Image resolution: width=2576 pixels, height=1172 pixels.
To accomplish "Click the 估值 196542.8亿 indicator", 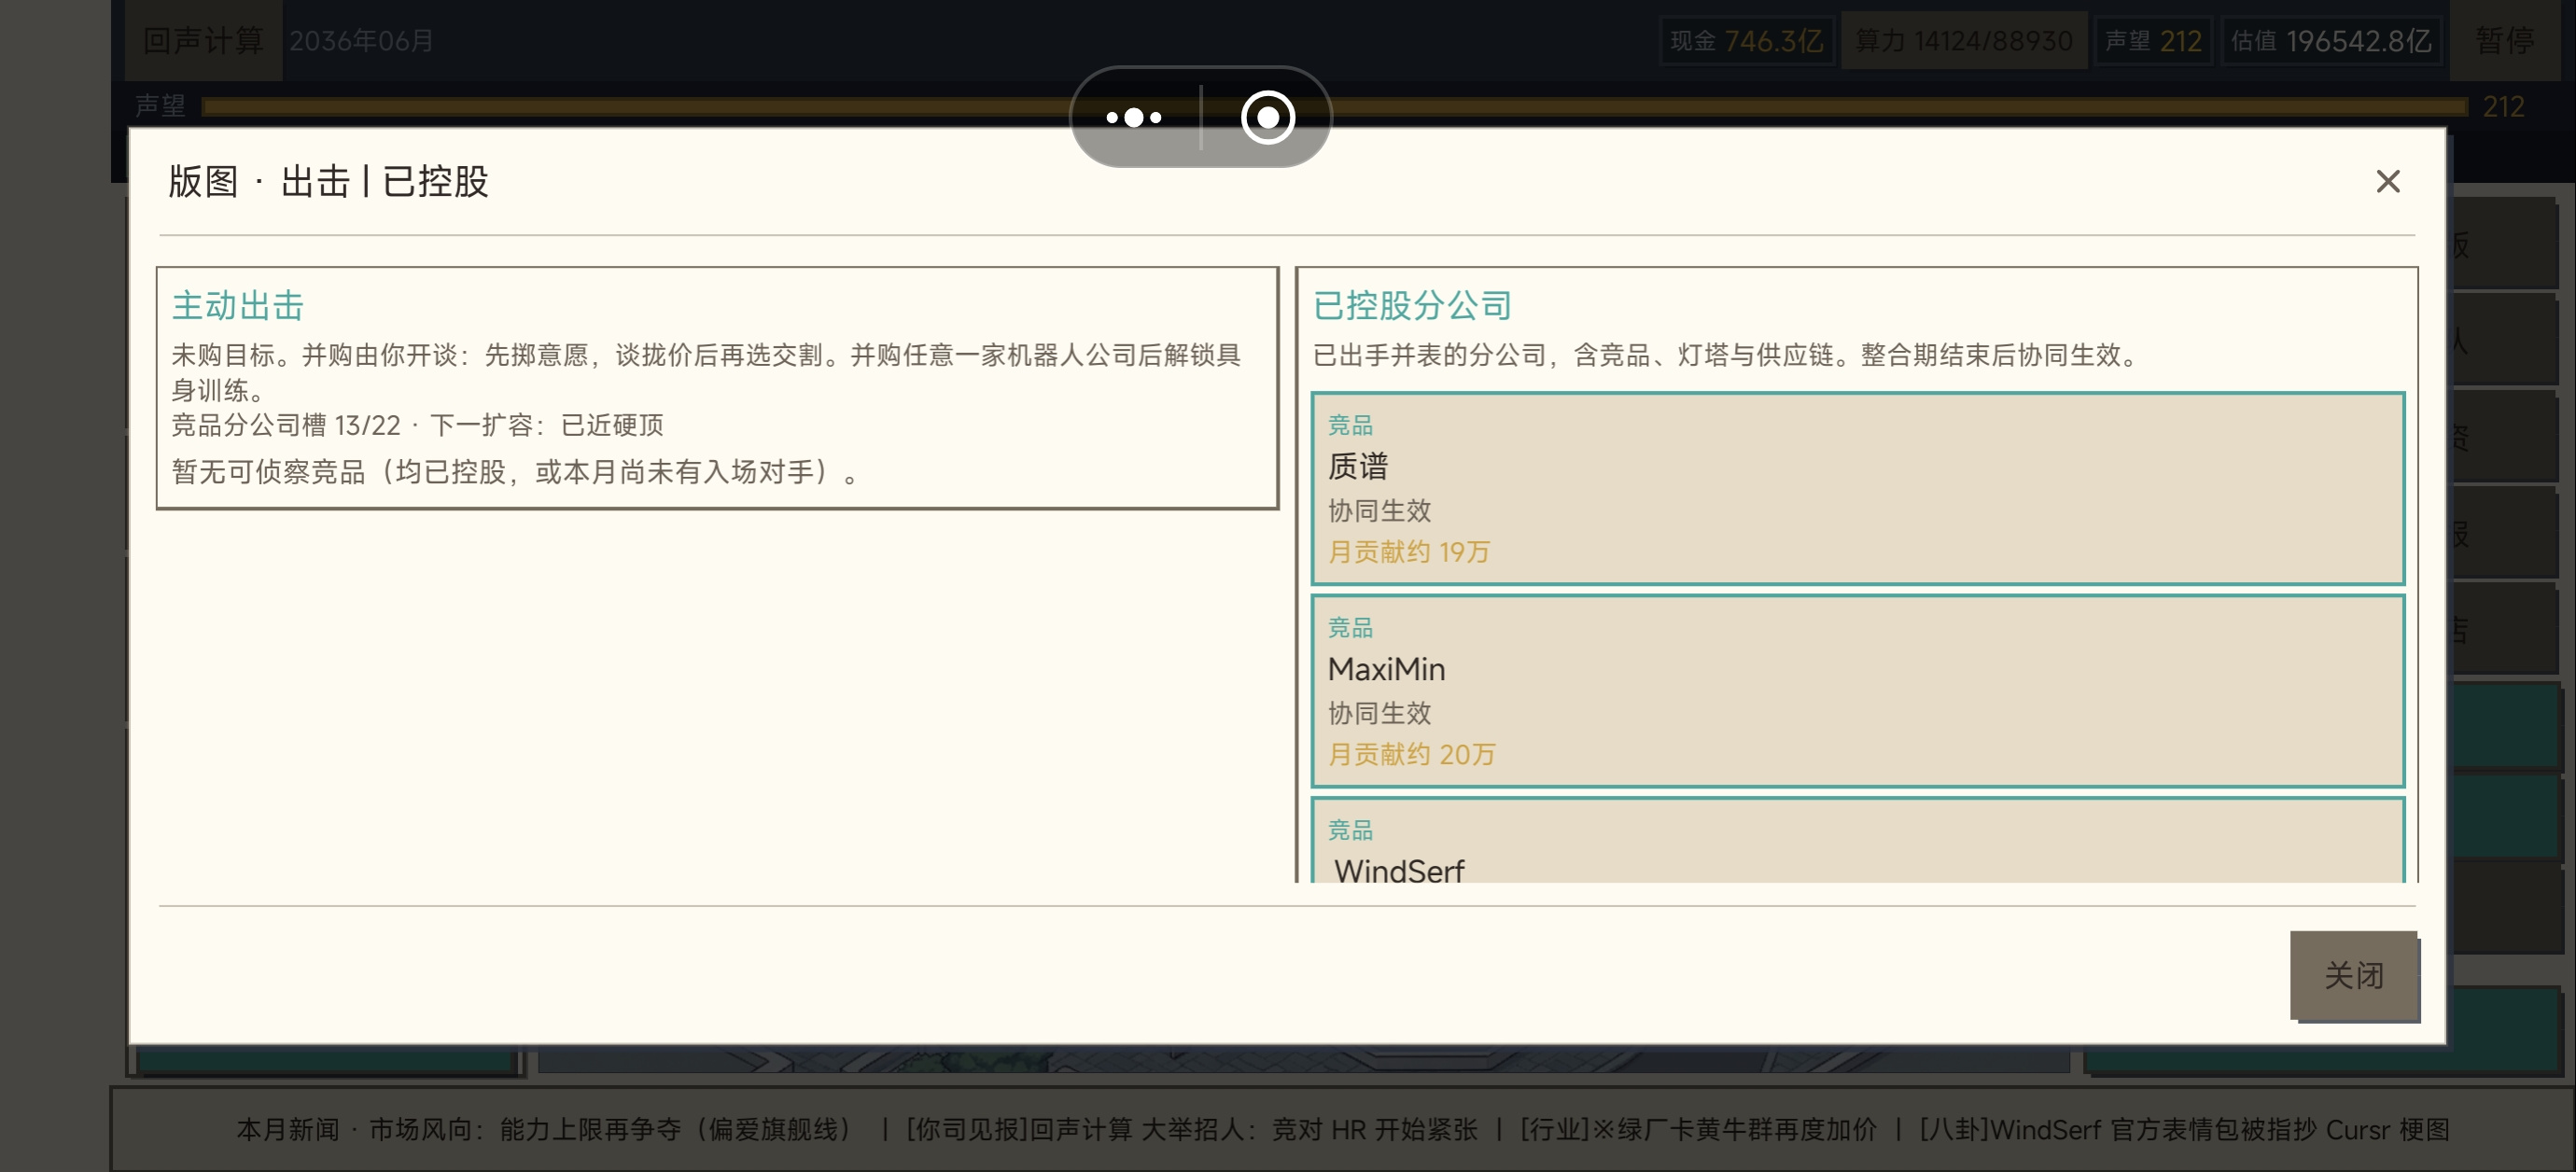I will point(2330,40).
